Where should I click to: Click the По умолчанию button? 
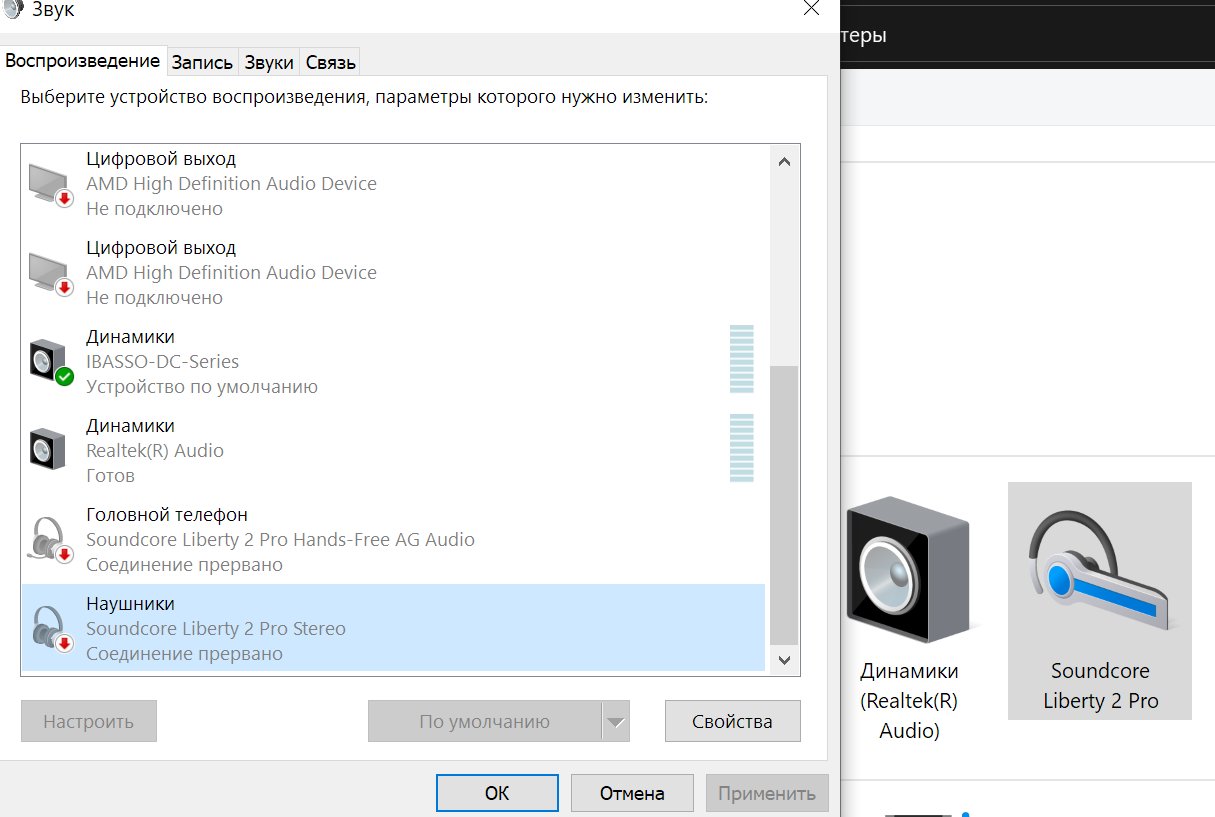(x=484, y=721)
